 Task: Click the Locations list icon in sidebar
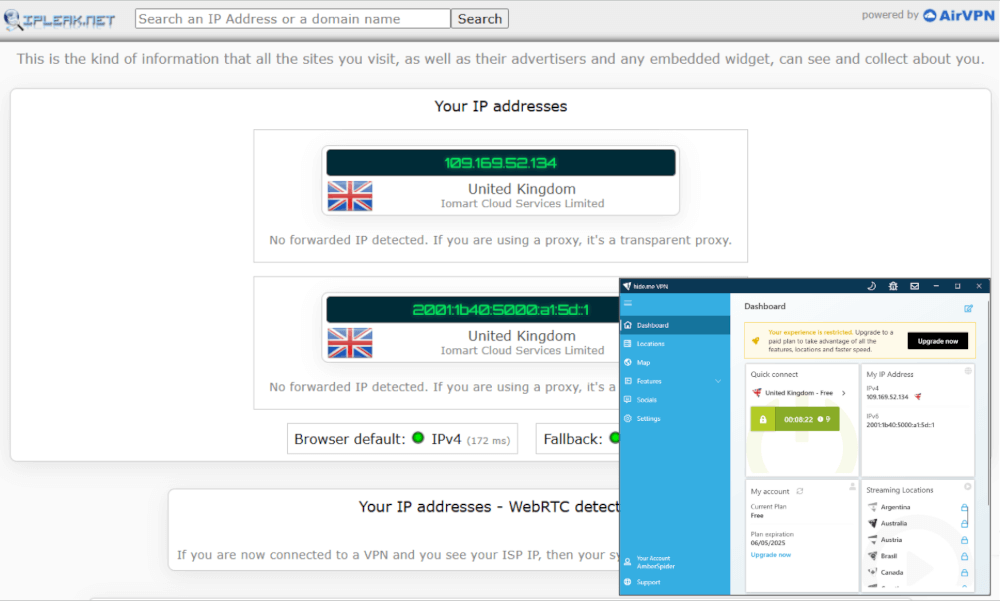pos(628,344)
